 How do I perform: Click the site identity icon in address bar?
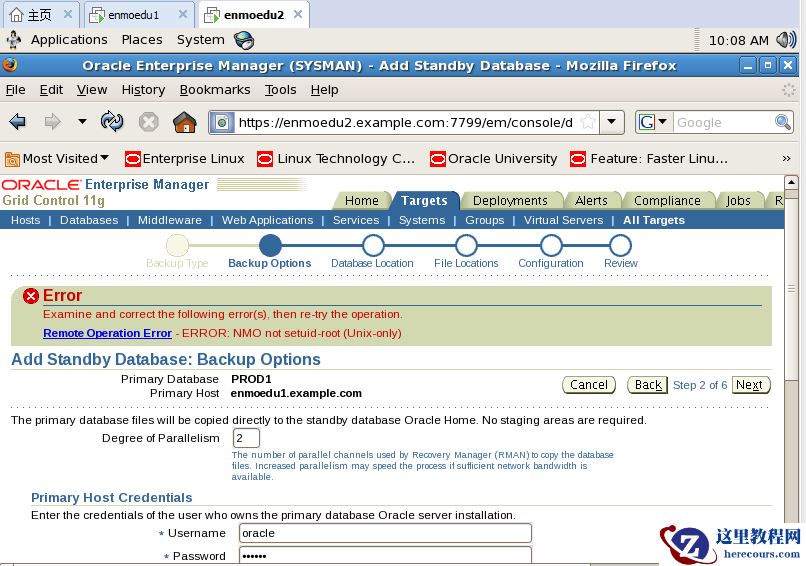(222, 122)
